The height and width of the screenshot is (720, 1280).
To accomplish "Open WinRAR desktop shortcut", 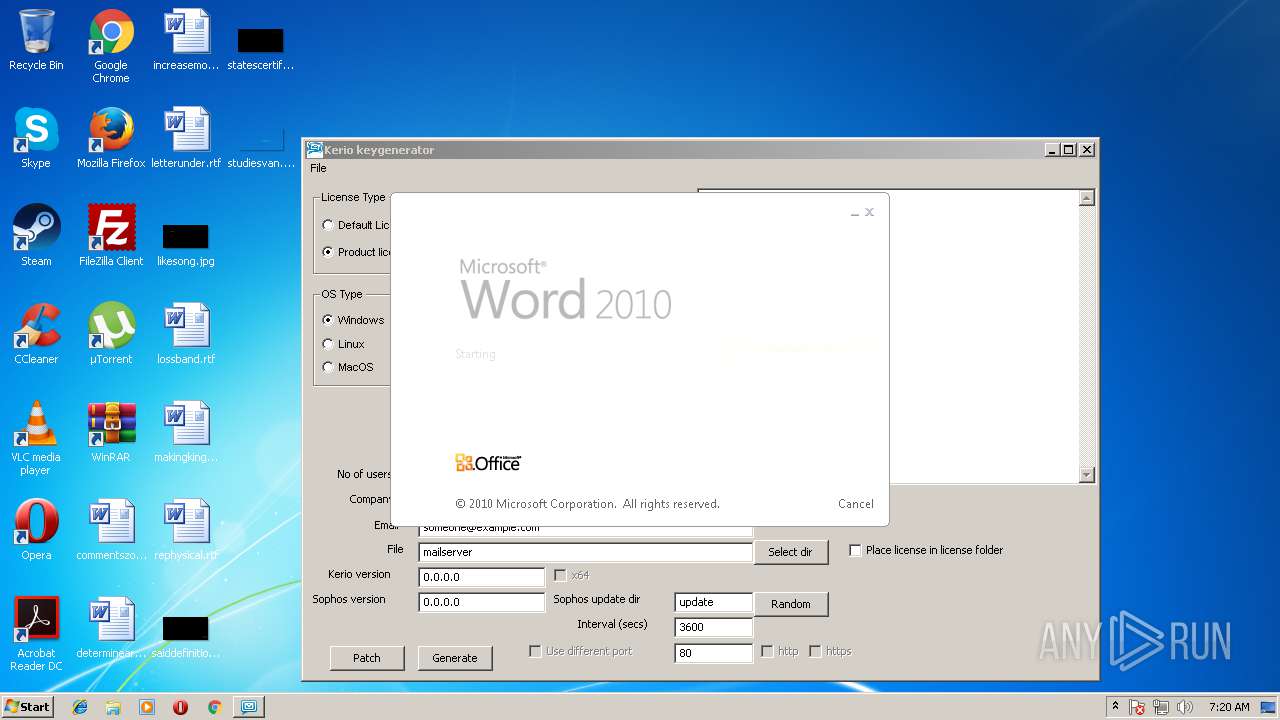I will coord(111,432).
